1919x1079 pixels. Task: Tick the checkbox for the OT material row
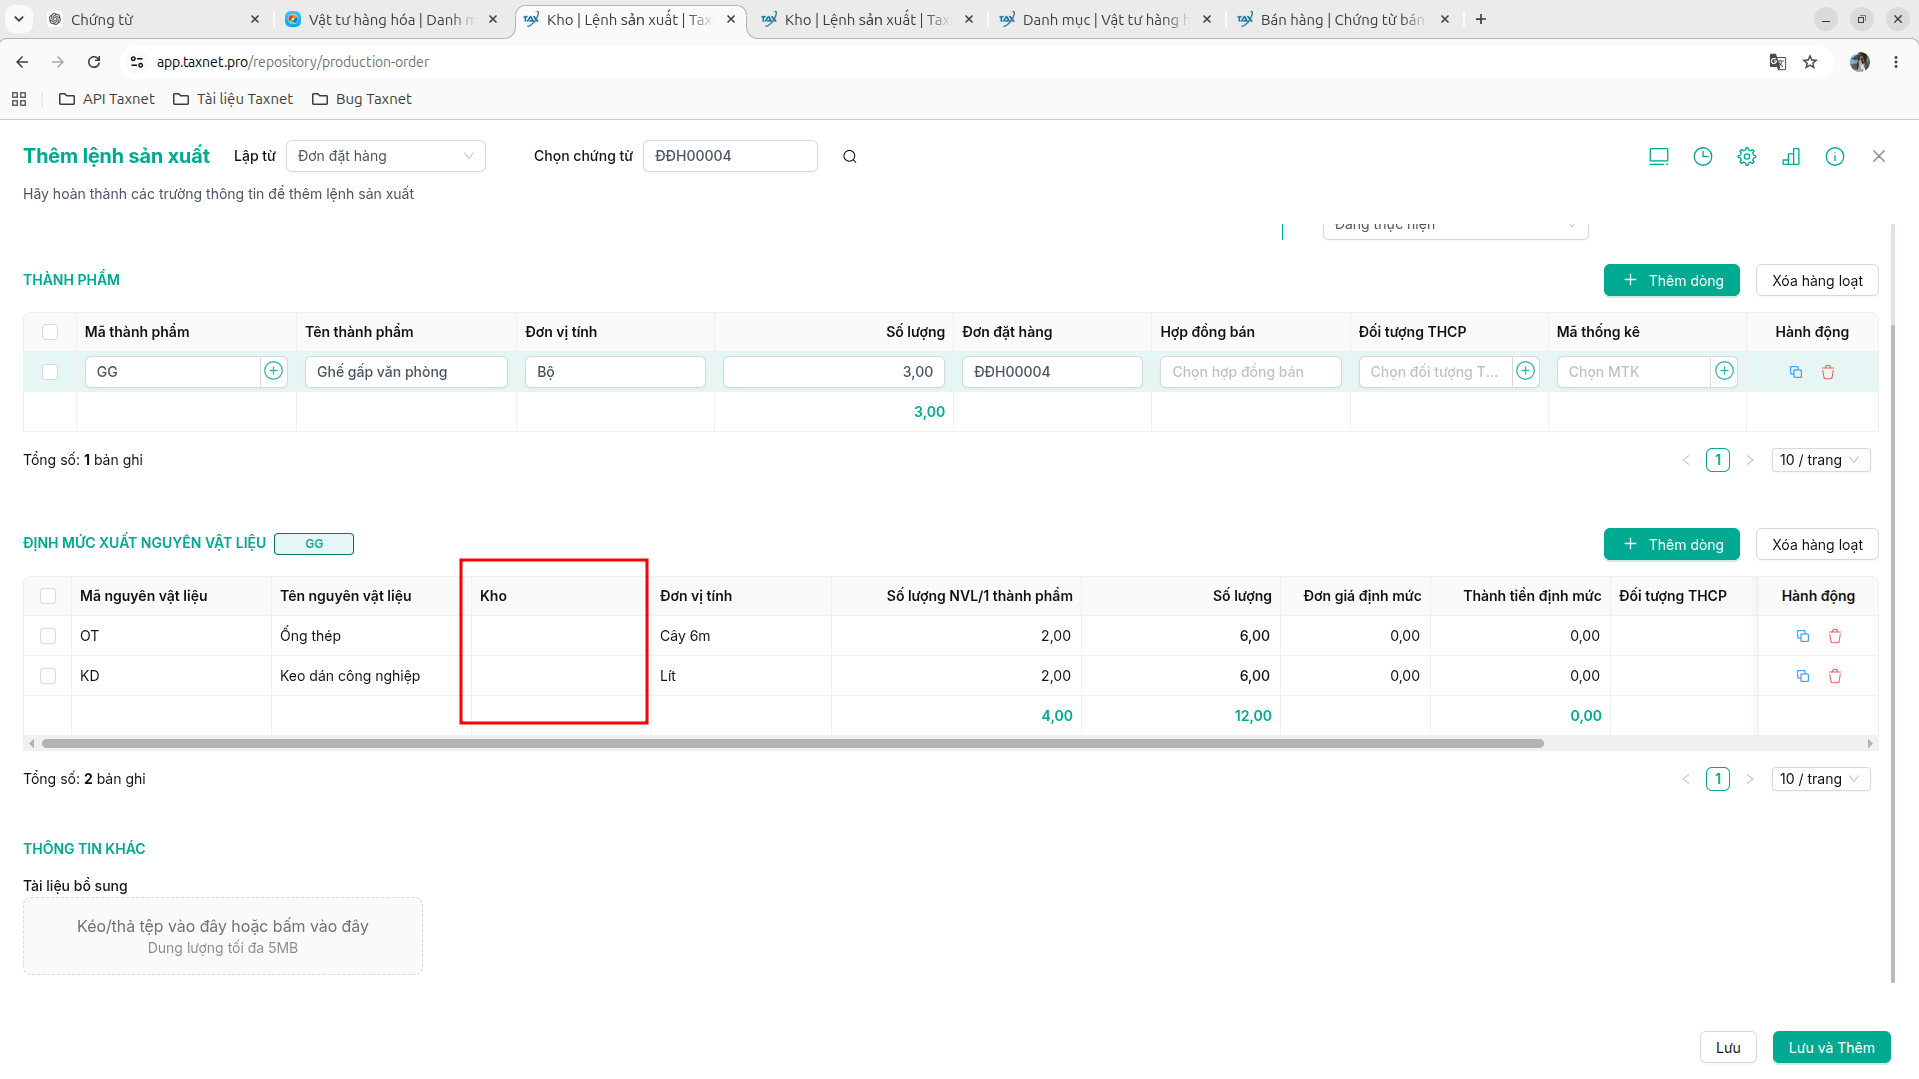click(48, 636)
